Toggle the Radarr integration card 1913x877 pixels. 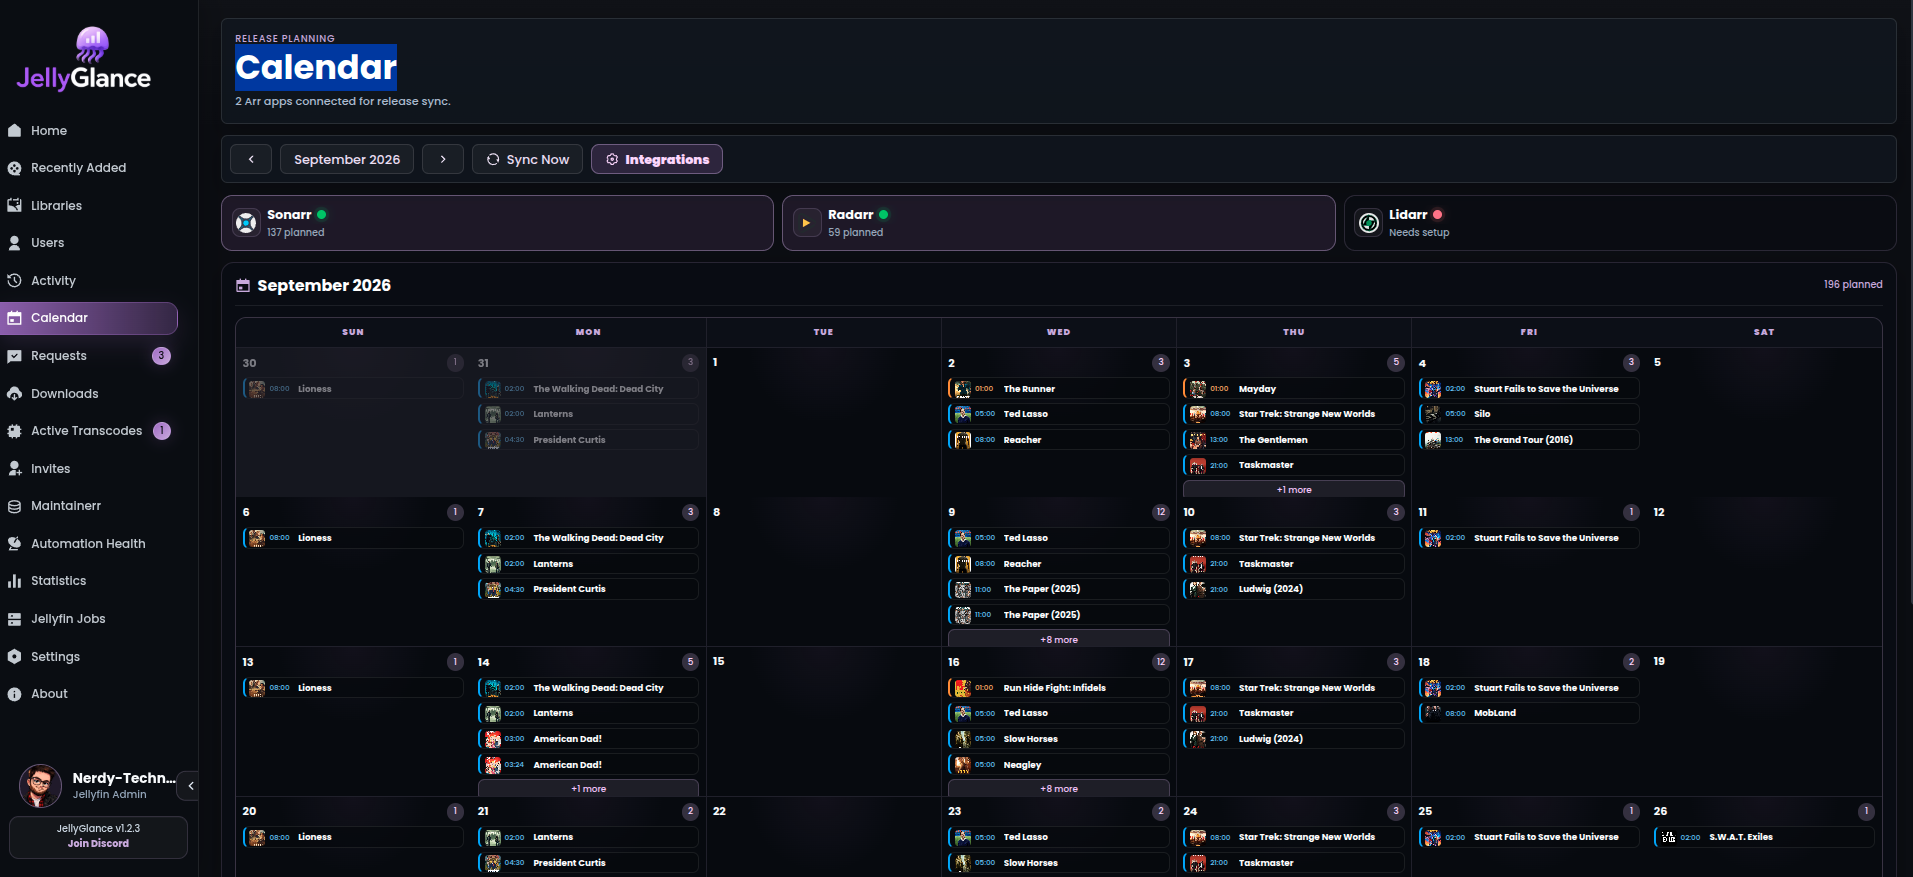click(x=1058, y=223)
